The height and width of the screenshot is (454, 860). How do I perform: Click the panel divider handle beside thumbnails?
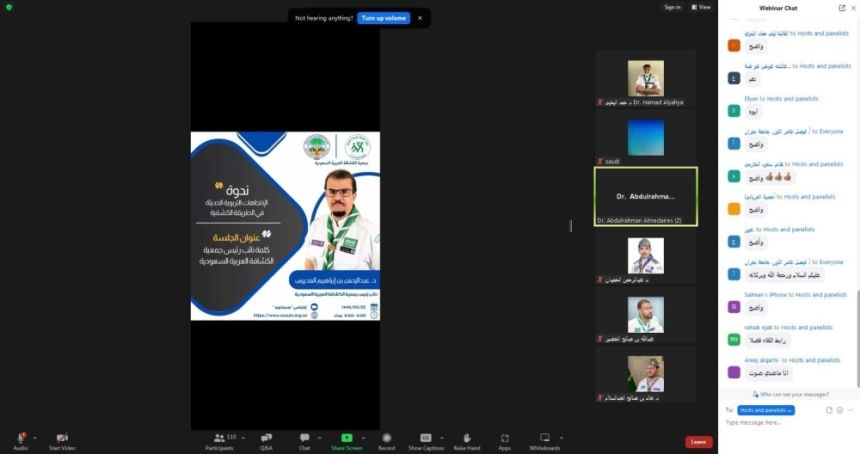[571, 225]
